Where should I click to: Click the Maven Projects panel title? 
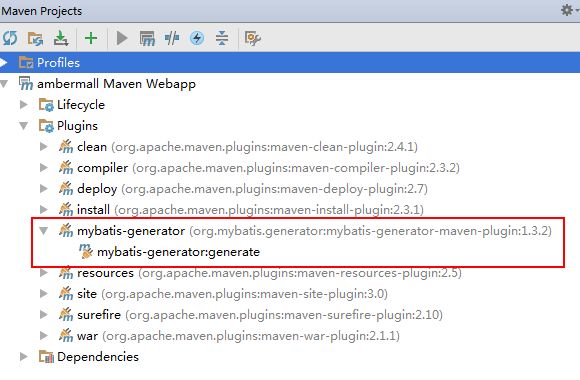tap(41, 11)
